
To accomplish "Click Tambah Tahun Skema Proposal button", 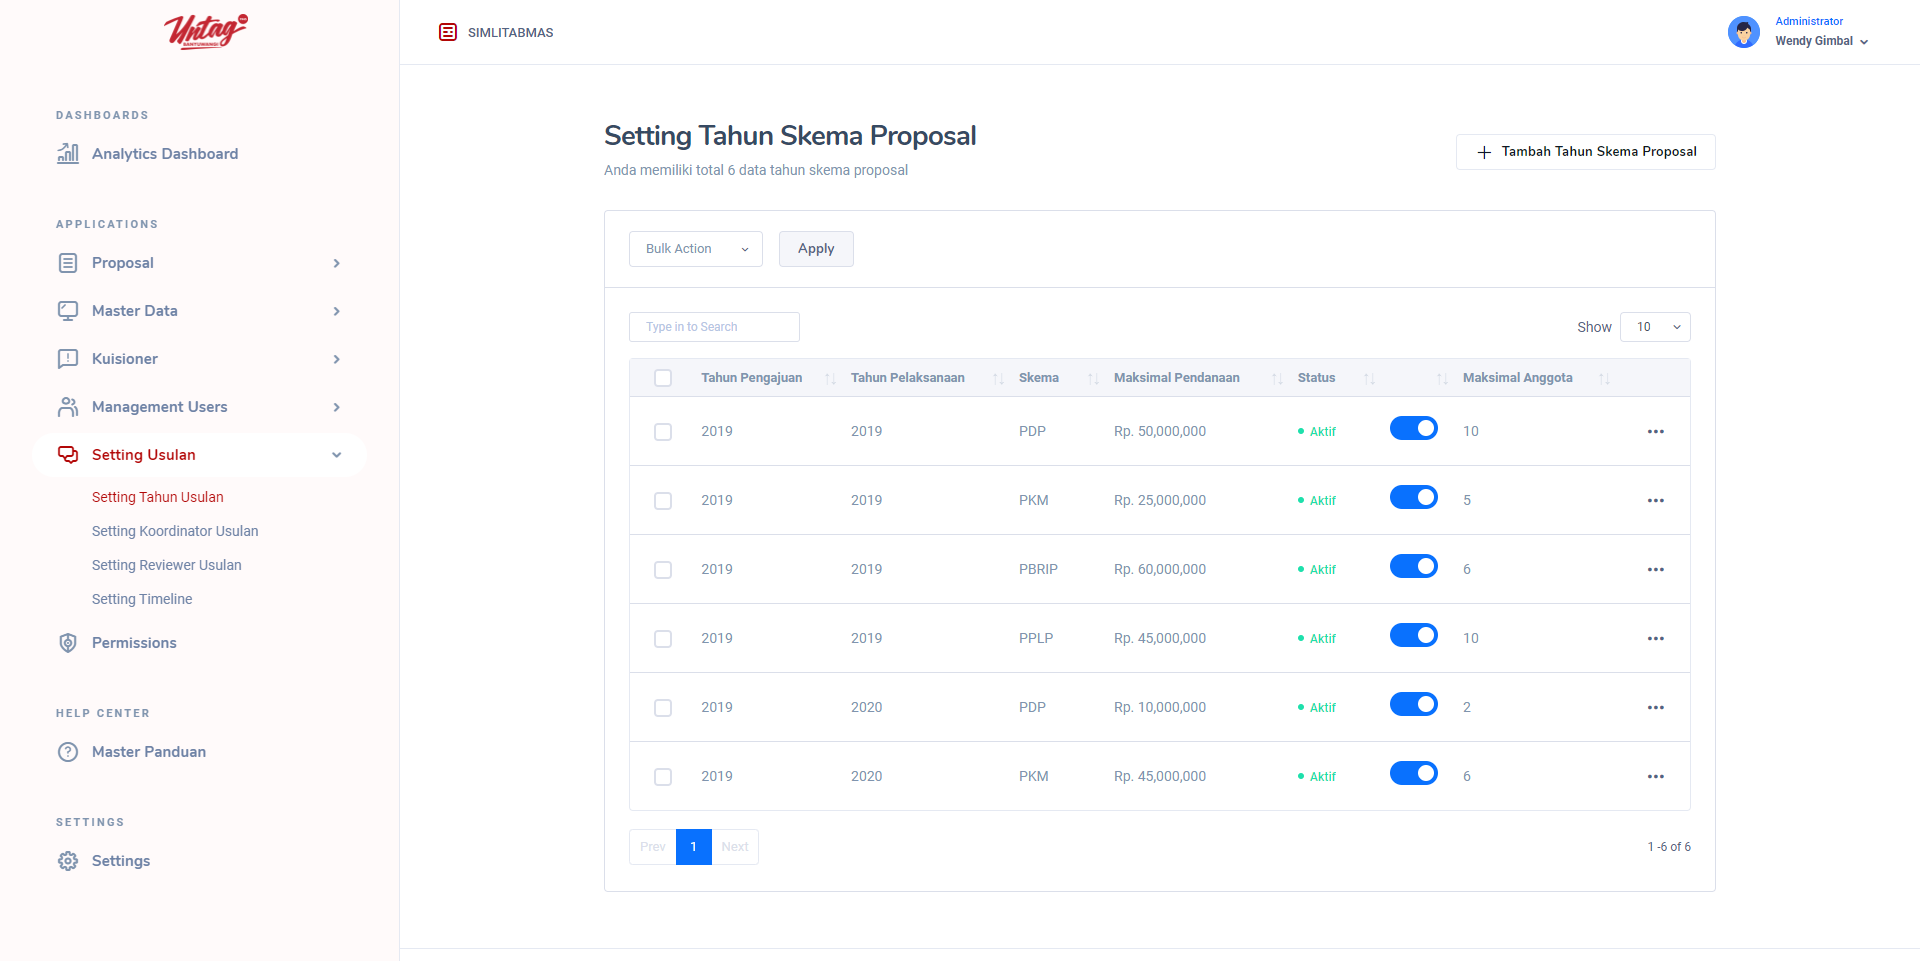I will click(x=1585, y=152).
